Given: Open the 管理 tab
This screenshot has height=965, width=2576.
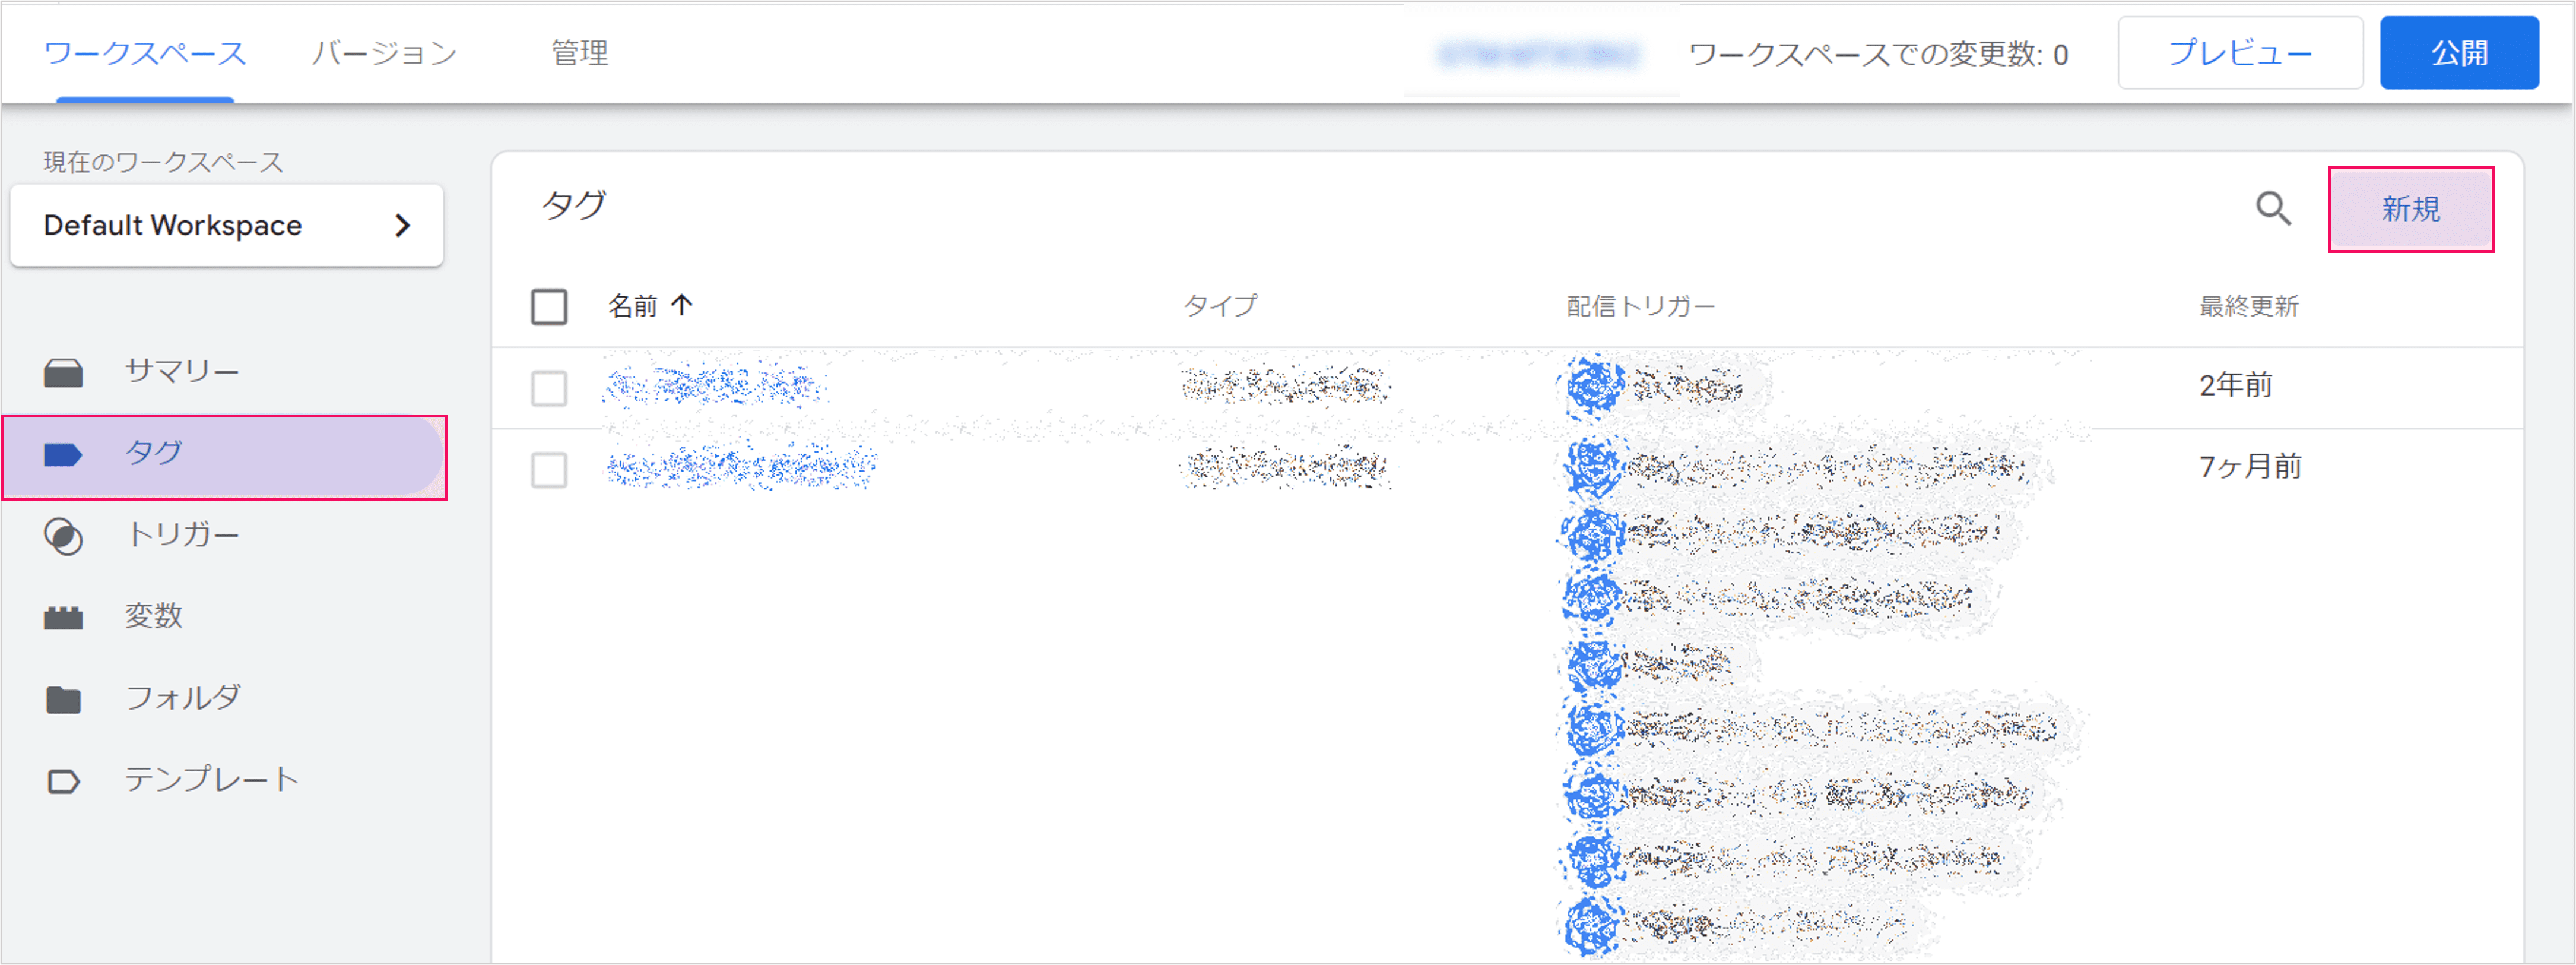Looking at the screenshot, I should 580,53.
